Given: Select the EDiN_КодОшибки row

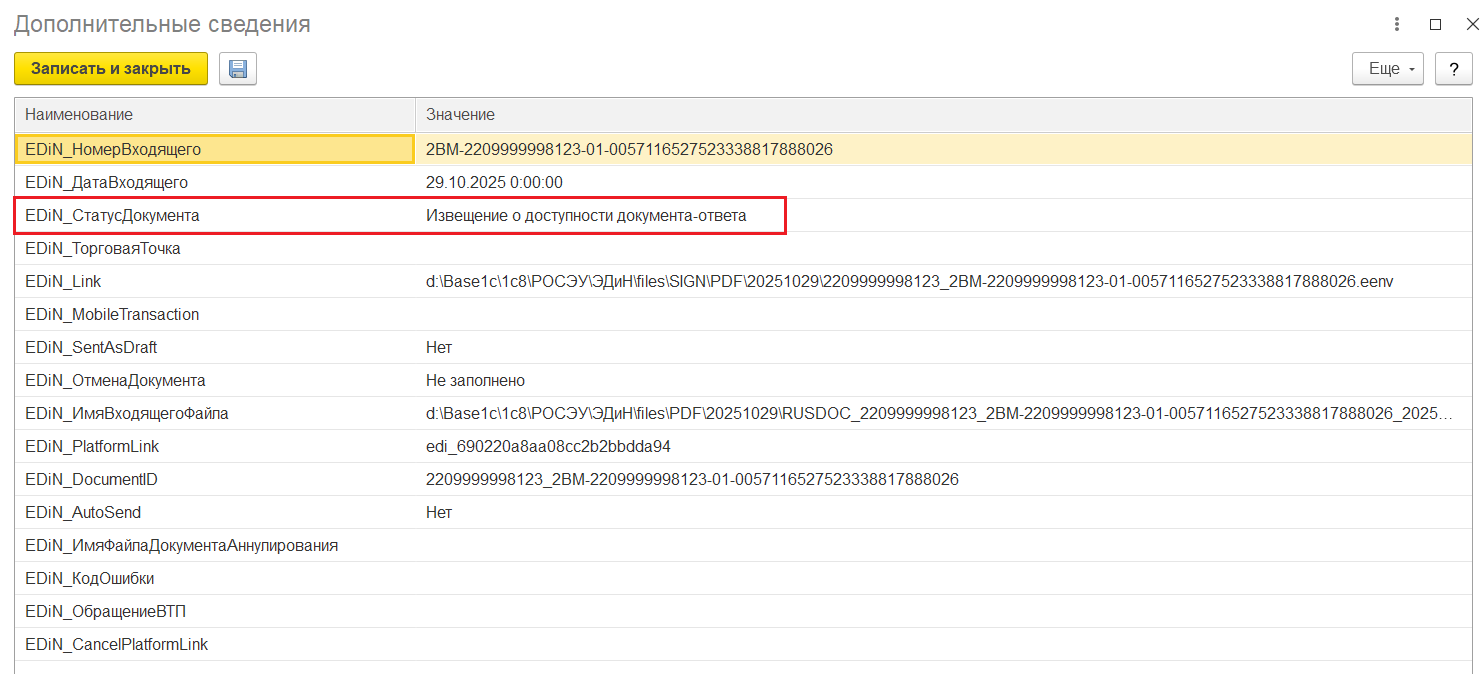Looking at the screenshot, I should (x=90, y=579).
